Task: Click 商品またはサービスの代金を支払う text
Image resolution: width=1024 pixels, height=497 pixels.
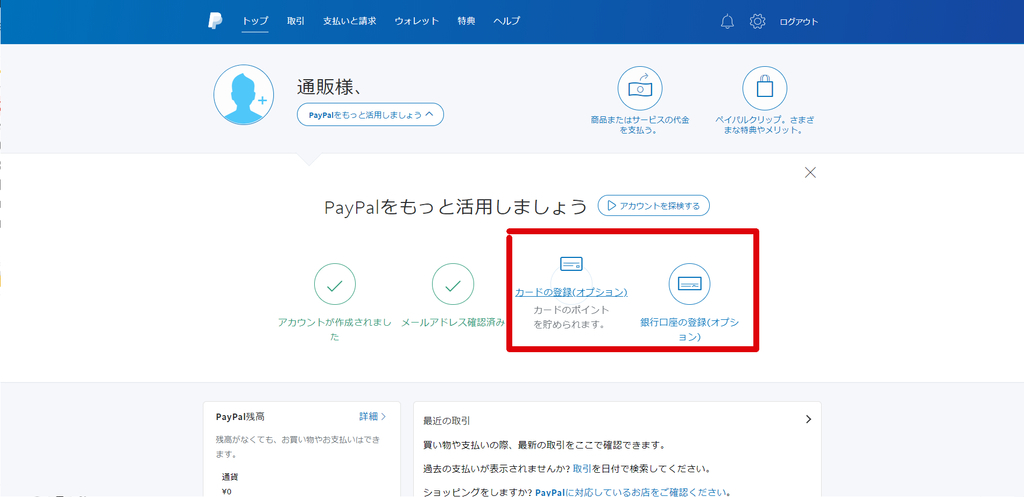Action: click(x=640, y=125)
